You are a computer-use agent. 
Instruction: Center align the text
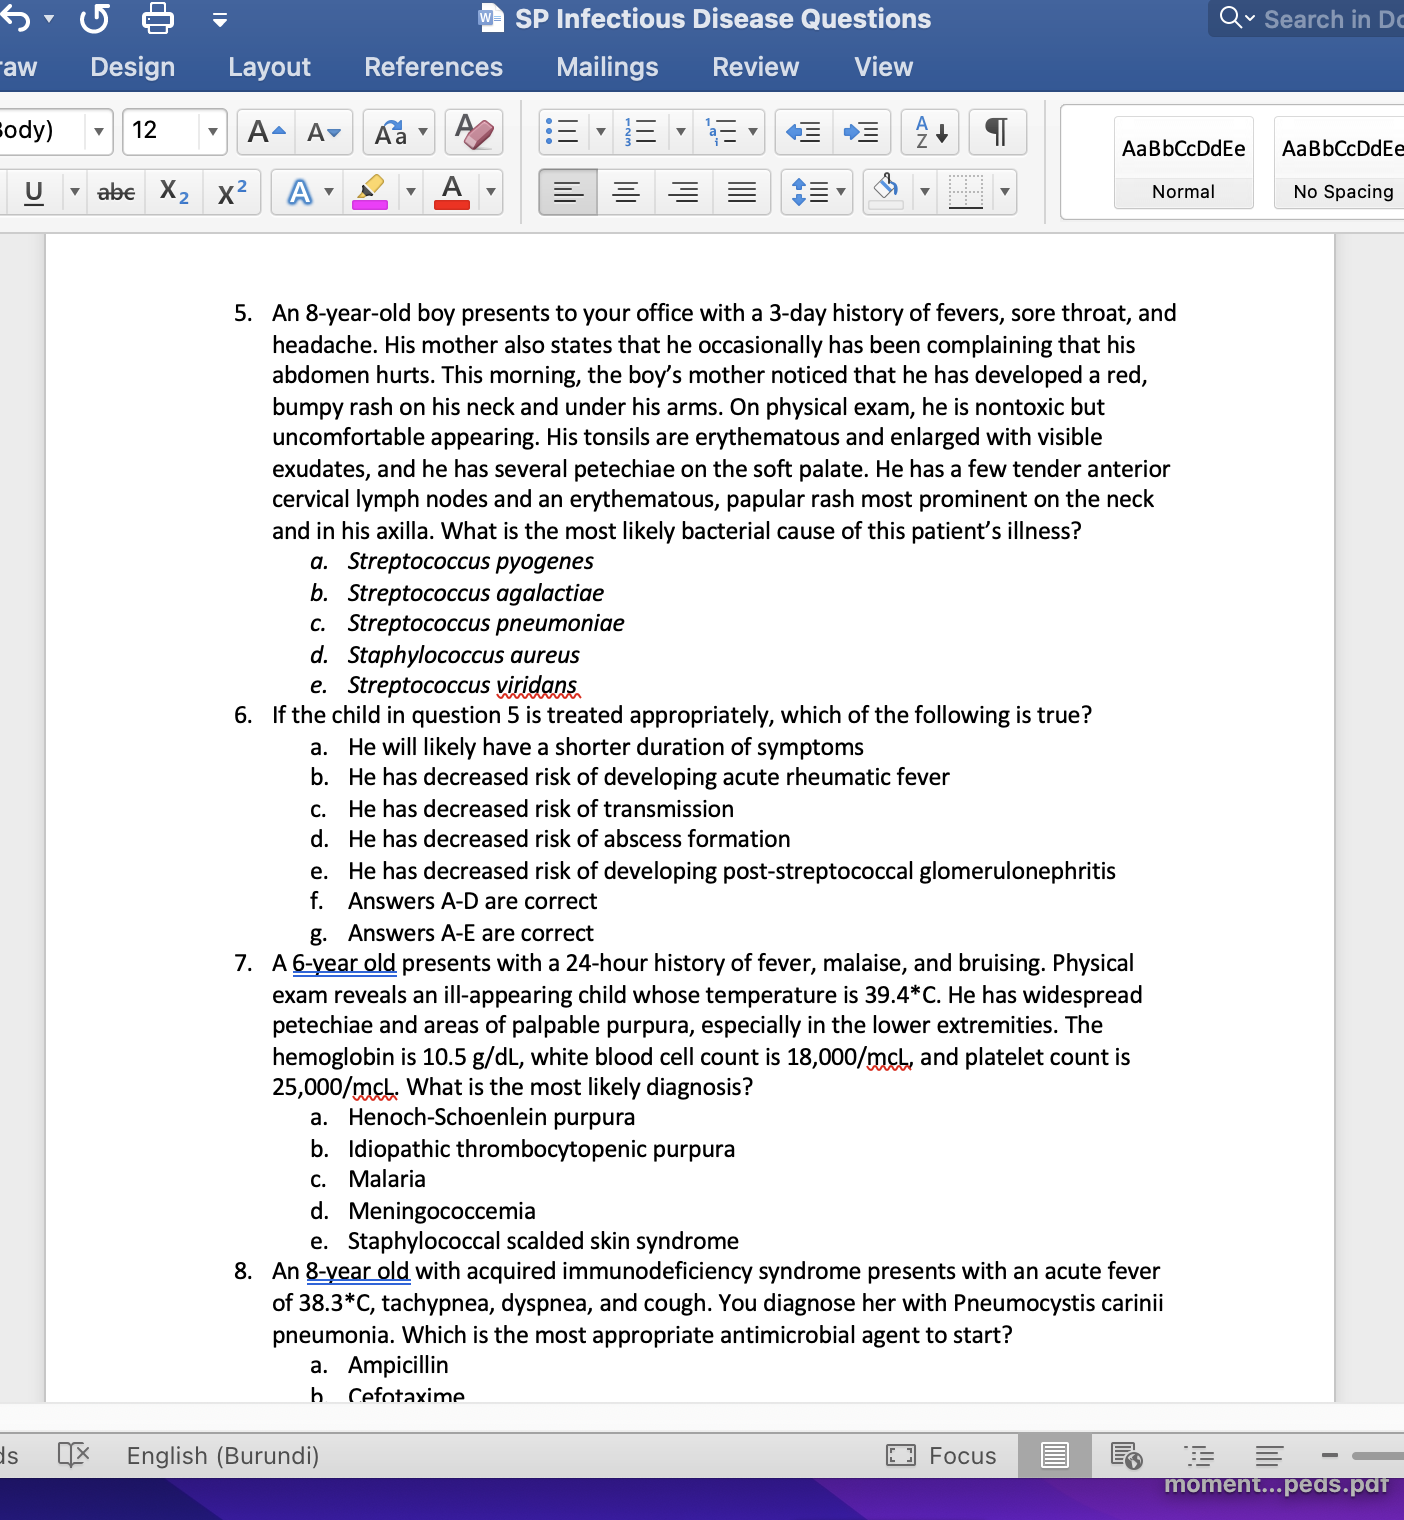[x=626, y=192]
